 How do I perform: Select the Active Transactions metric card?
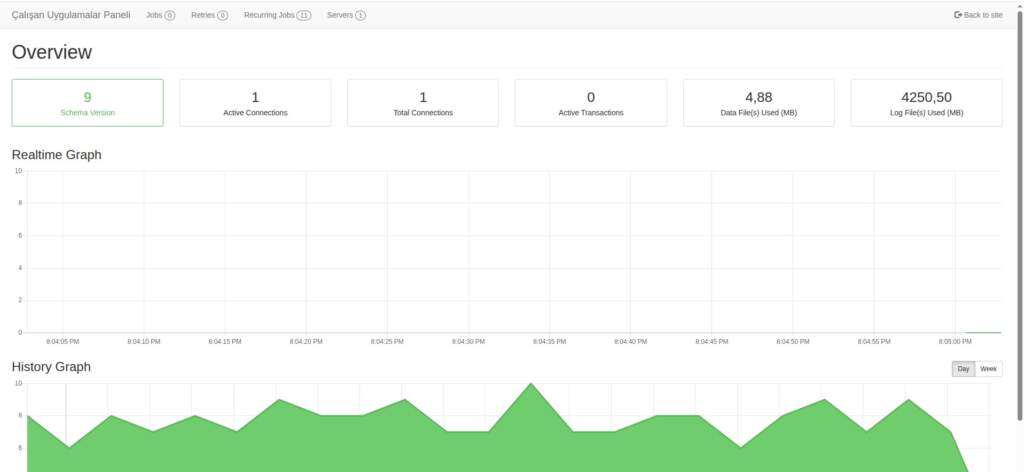591,103
